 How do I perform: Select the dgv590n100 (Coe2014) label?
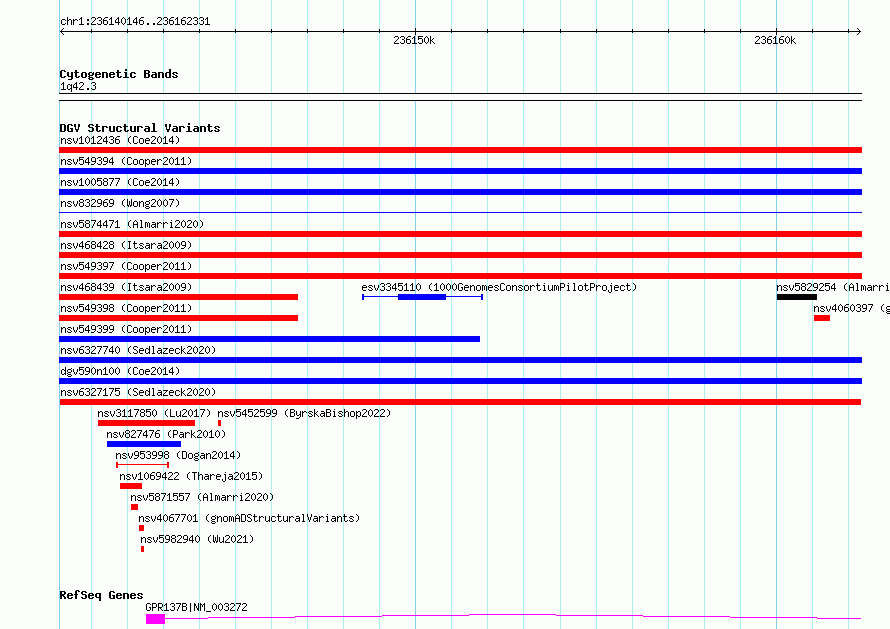point(120,371)
